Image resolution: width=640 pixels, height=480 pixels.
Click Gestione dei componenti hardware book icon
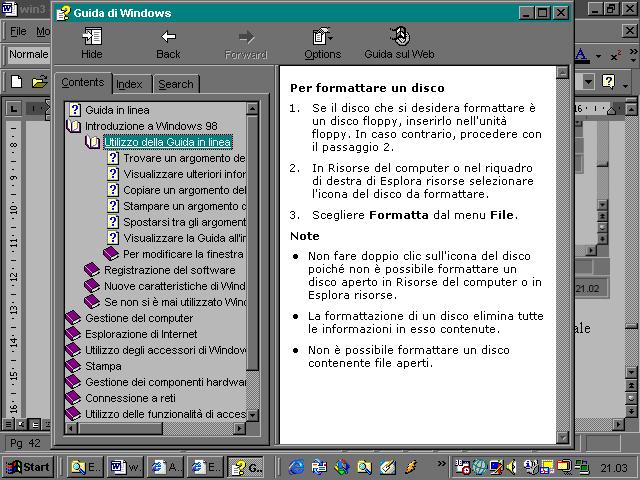click(x=73, y=382)
